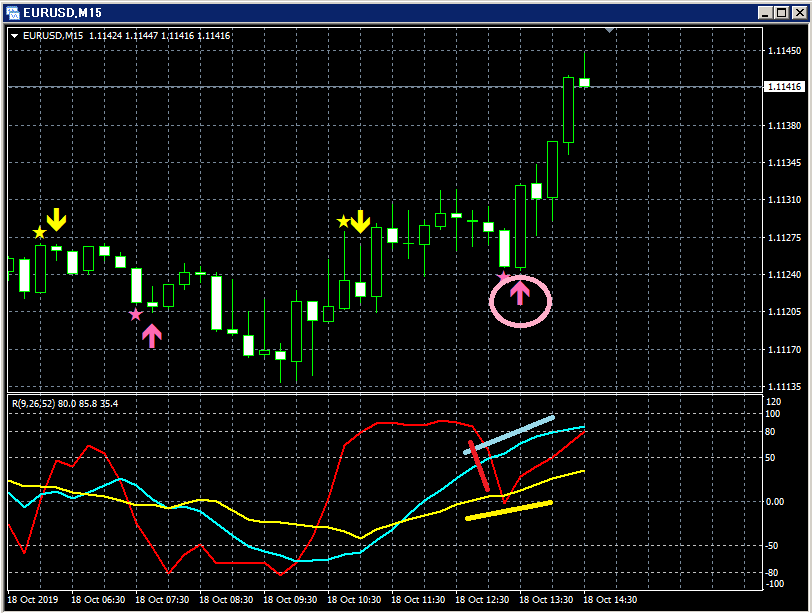Image resolution: width=812 pixels, height=613 pixels.
Task: Click the 18 Oct 13:30 time label
Action: coord(546,600)
